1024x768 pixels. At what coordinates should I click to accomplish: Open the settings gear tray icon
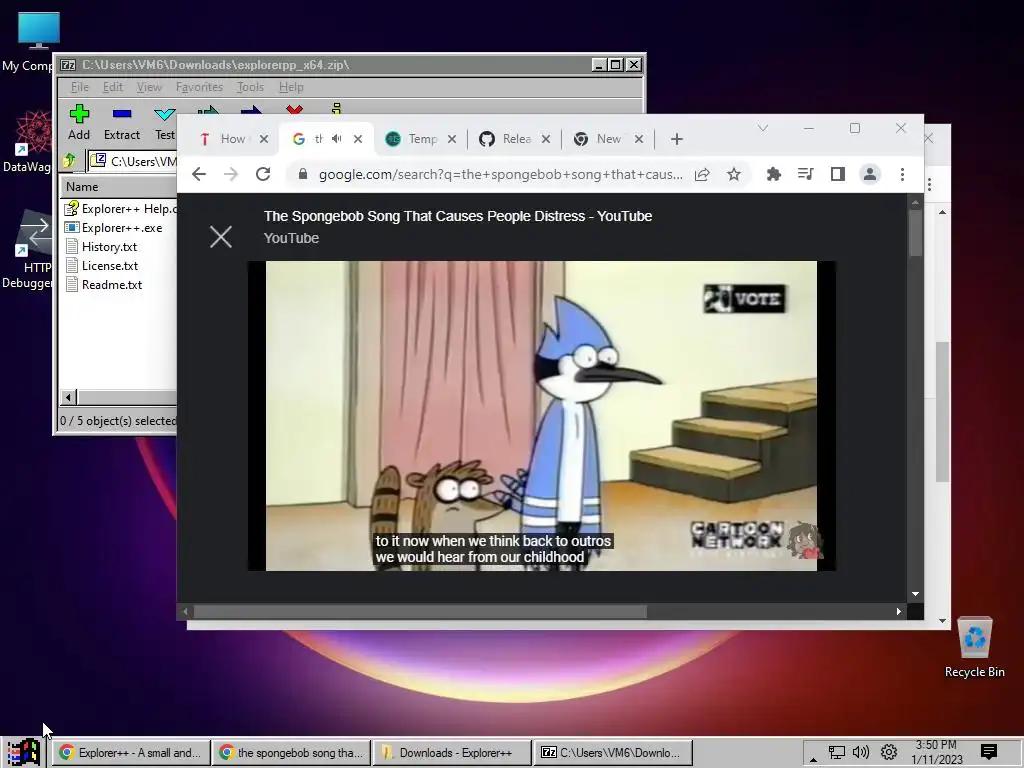[888, 752]
